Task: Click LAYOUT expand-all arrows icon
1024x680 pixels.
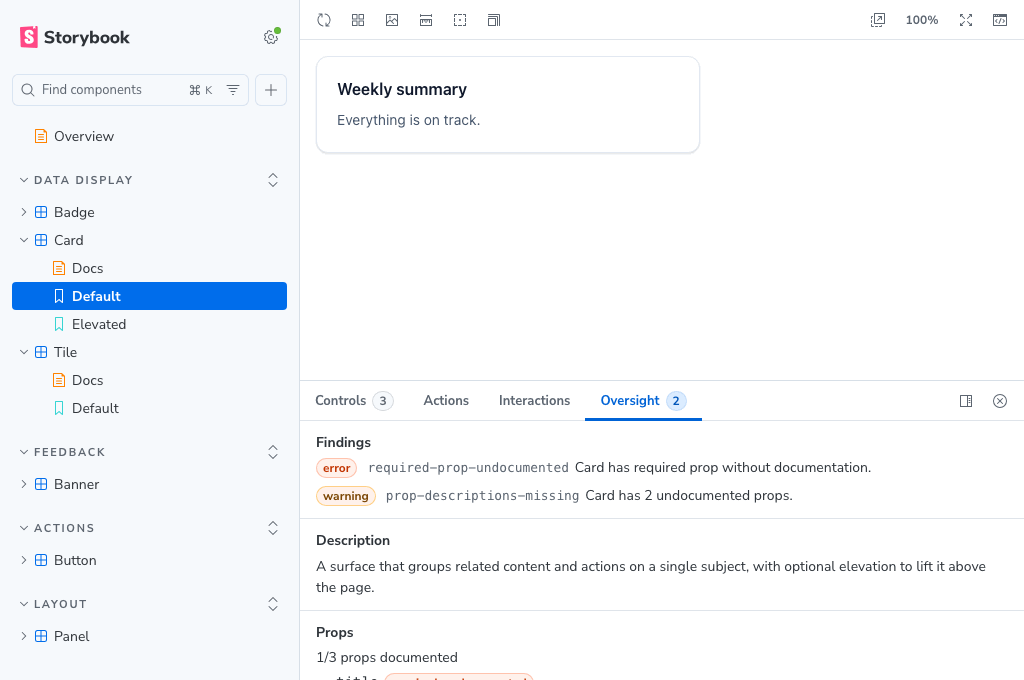Action: [x=273, y=604]
